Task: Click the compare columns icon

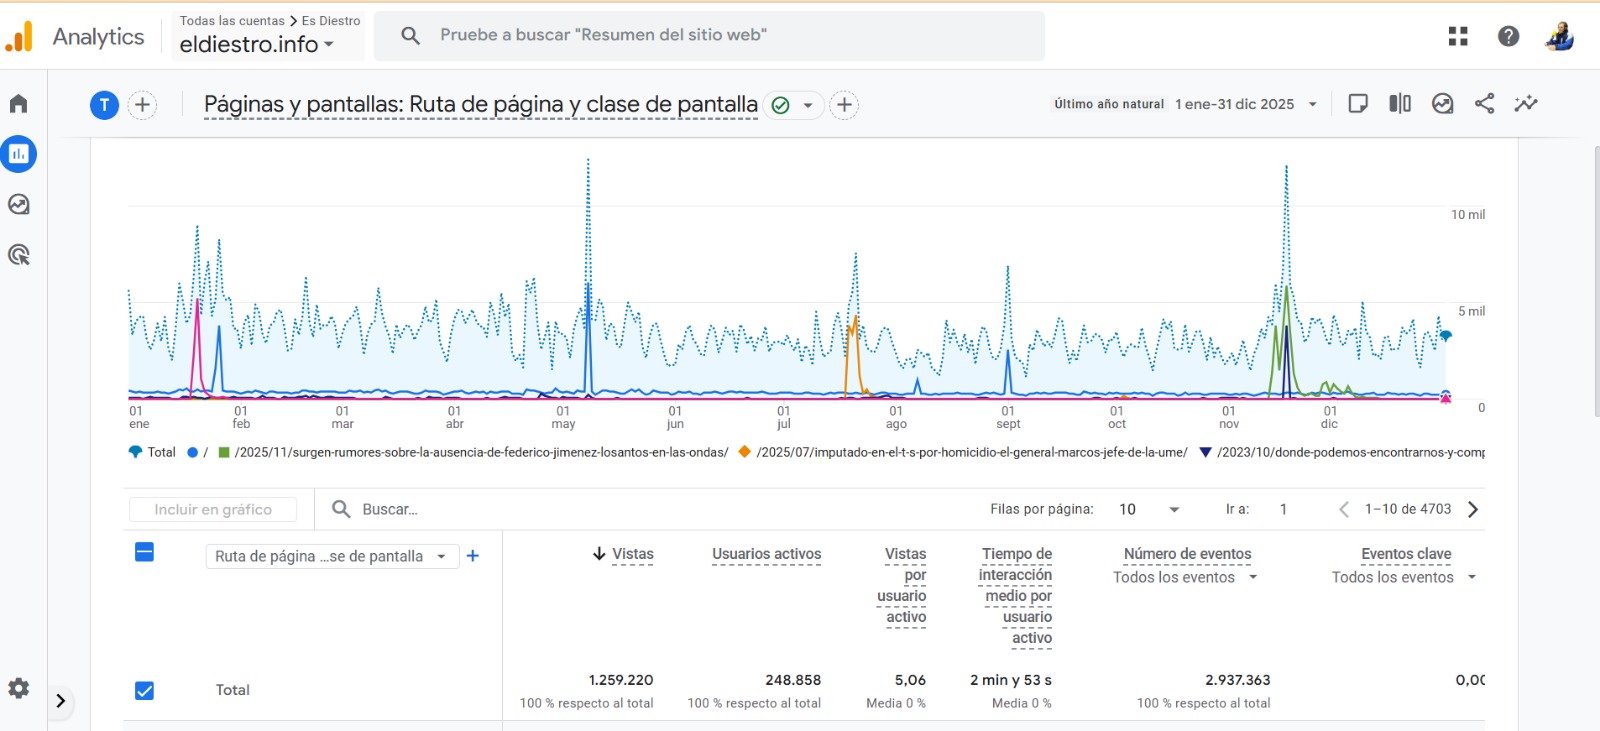Action: tap(1400, 104)
